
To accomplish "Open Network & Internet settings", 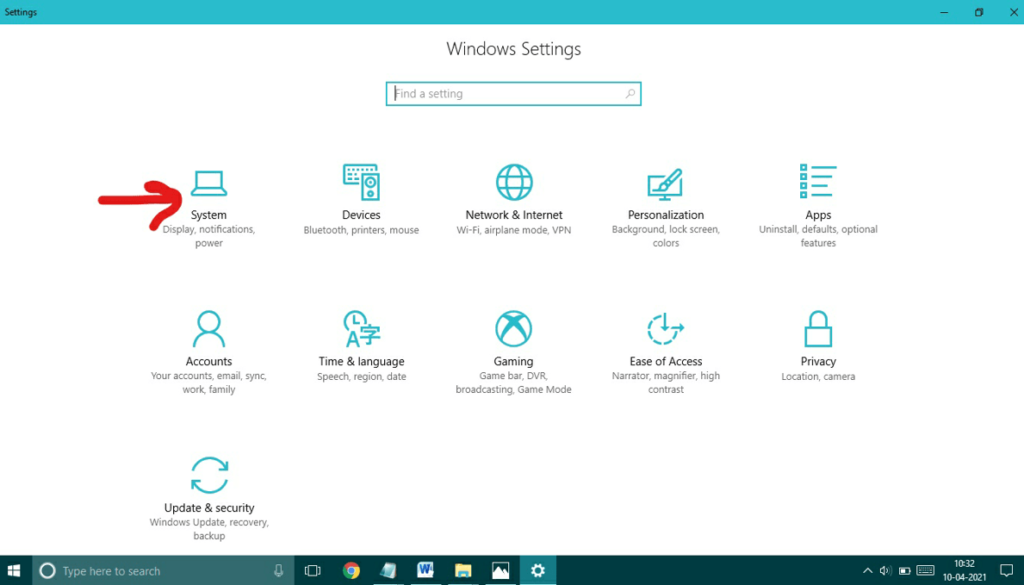I will point(513,197).
